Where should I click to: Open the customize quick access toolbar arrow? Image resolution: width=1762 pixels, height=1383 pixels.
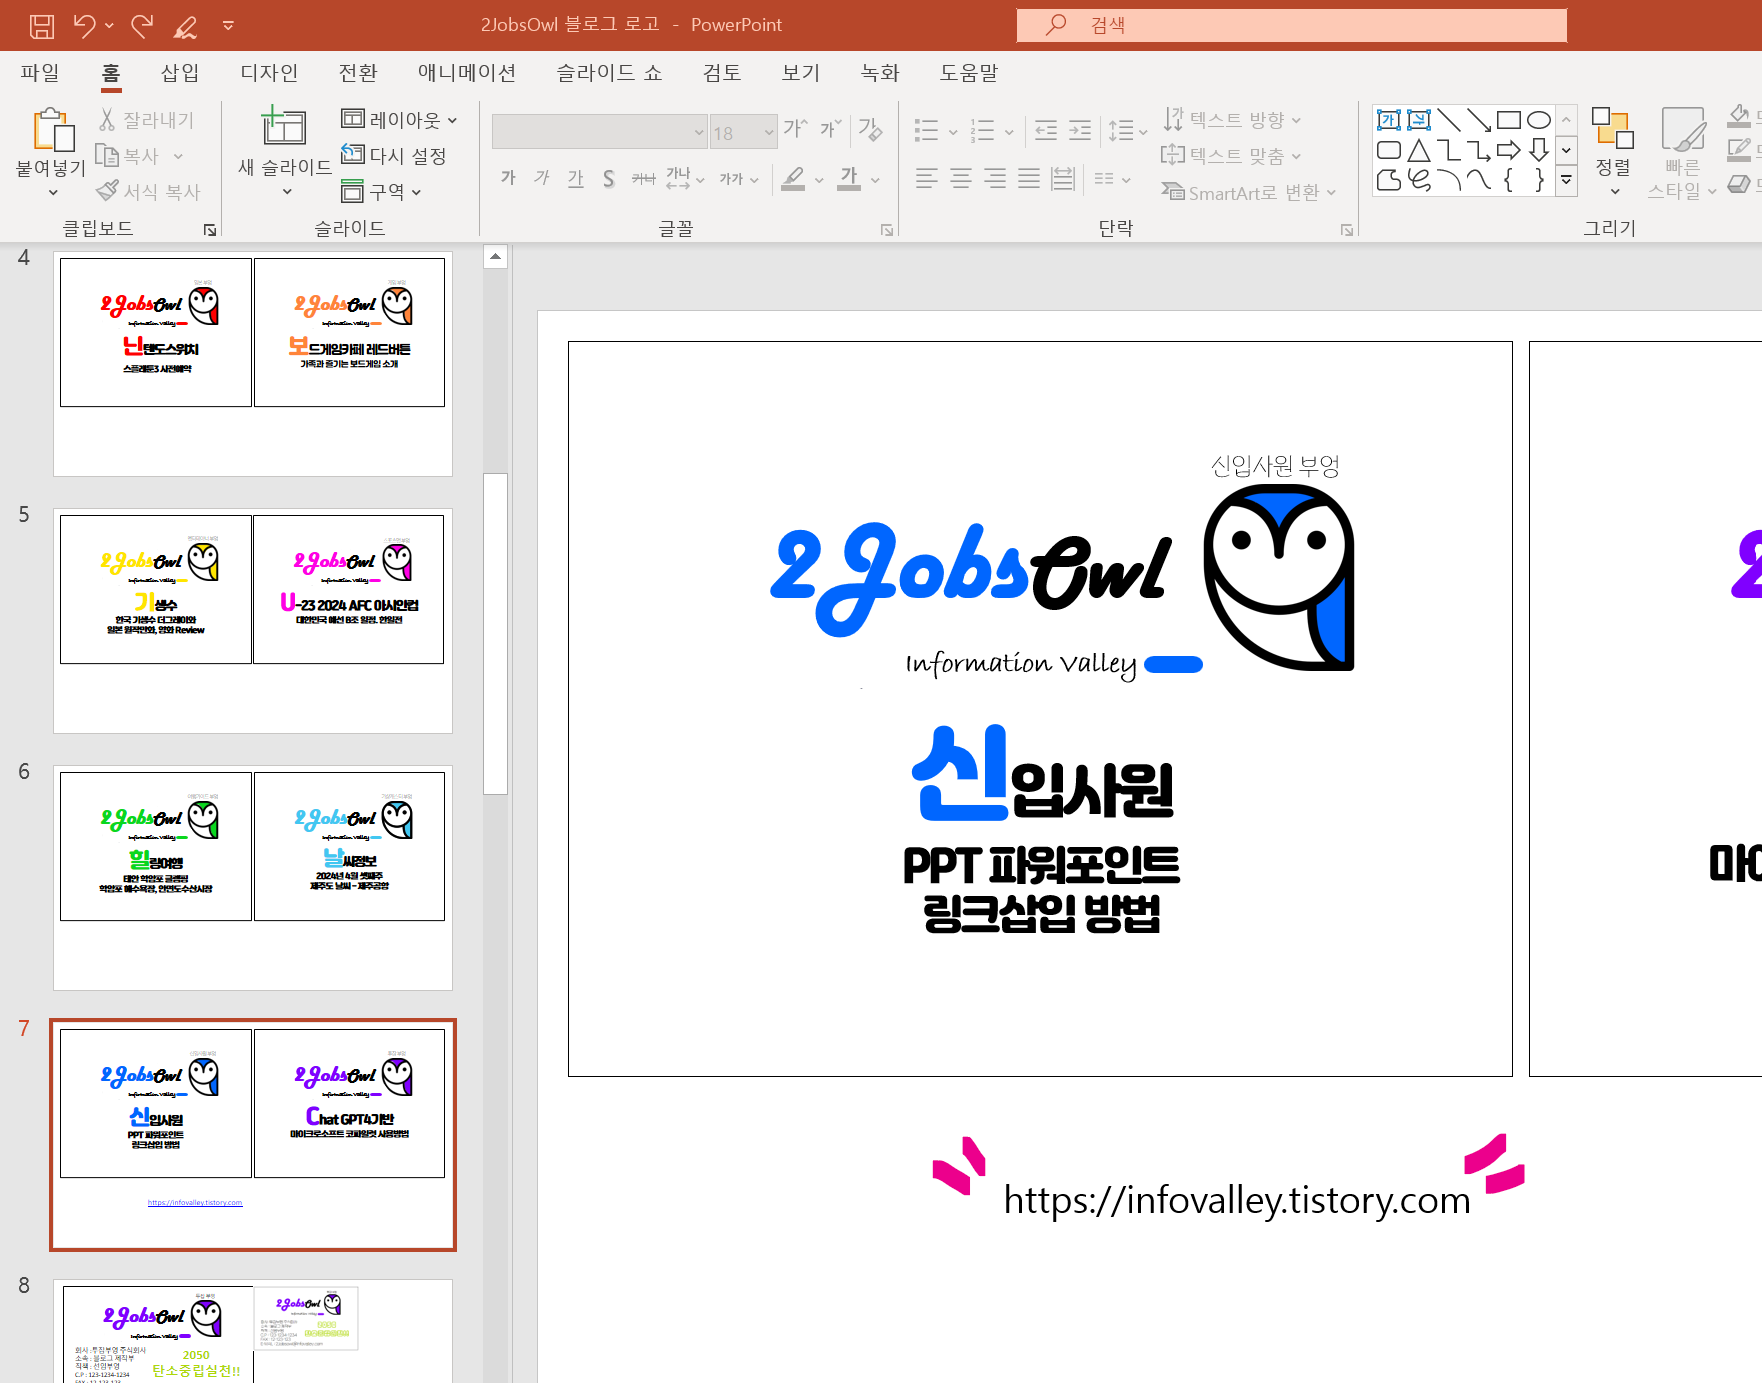[228, 26]
